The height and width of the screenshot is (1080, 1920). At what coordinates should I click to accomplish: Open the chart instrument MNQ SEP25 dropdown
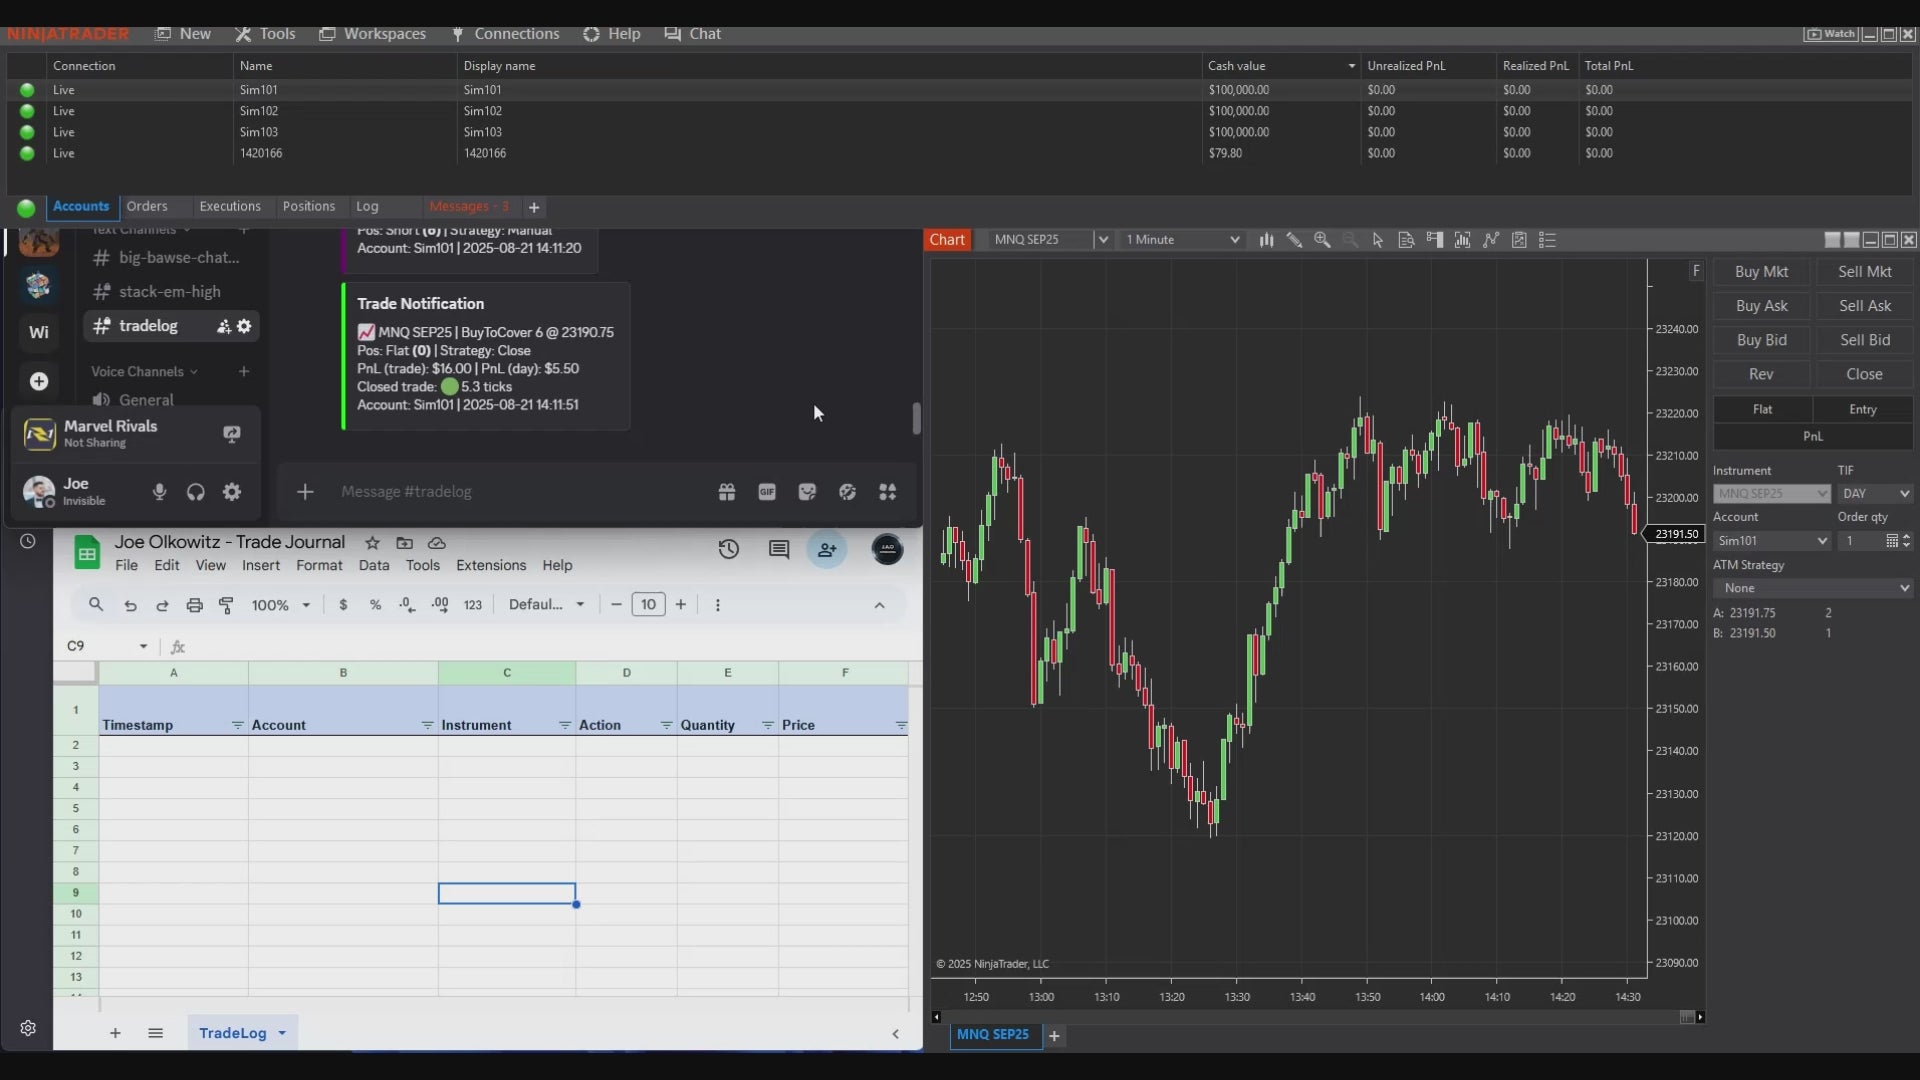[x=1102, y=240]
